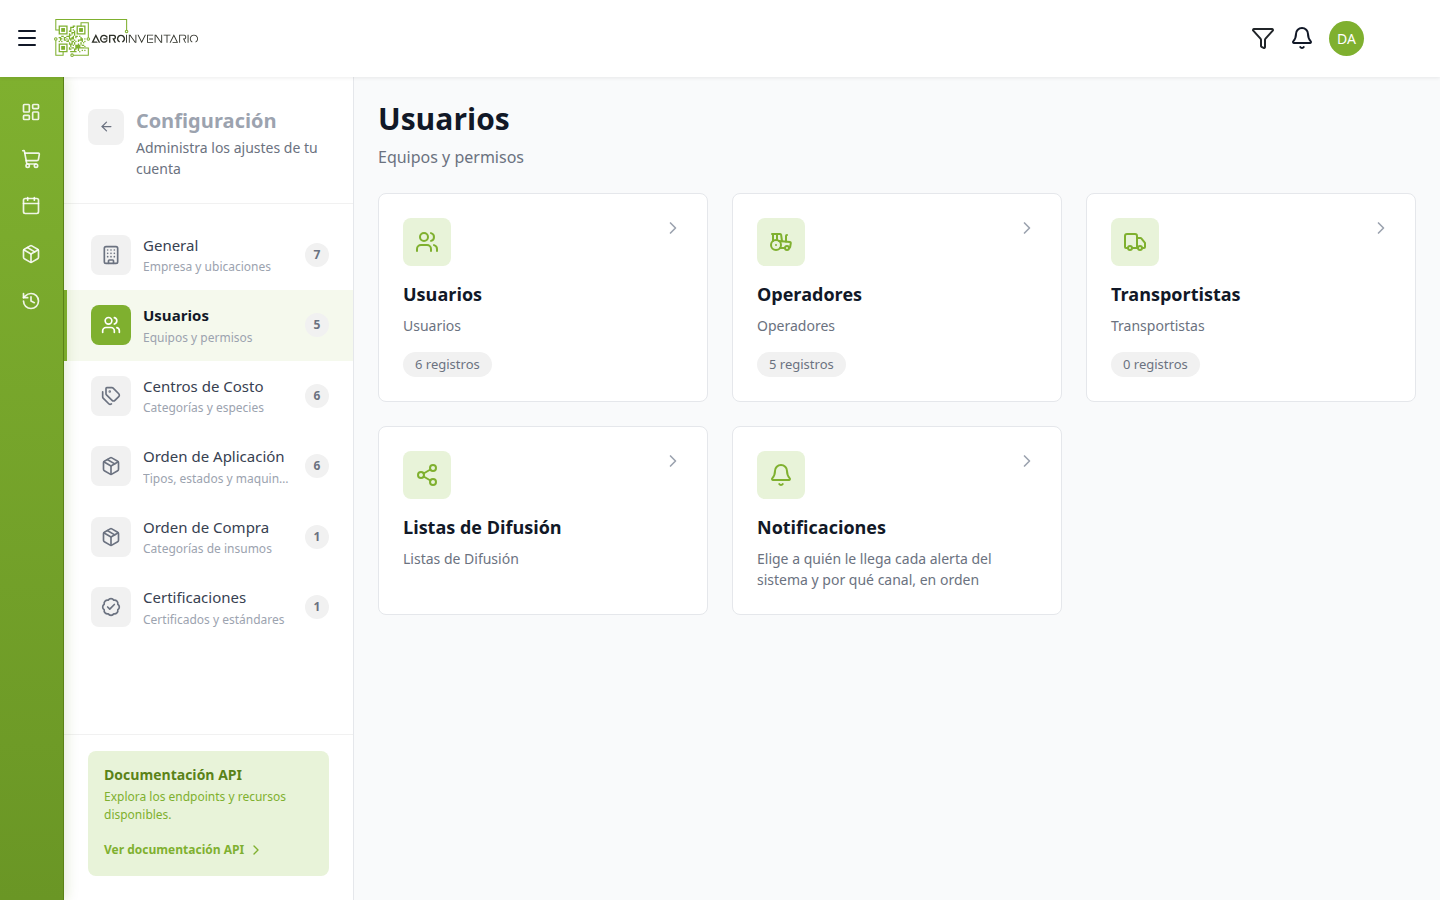The width and height of the screenshot is (1440, 900).
Task: Click the Certificaciones shield check icon
Action: click(111, 607)
